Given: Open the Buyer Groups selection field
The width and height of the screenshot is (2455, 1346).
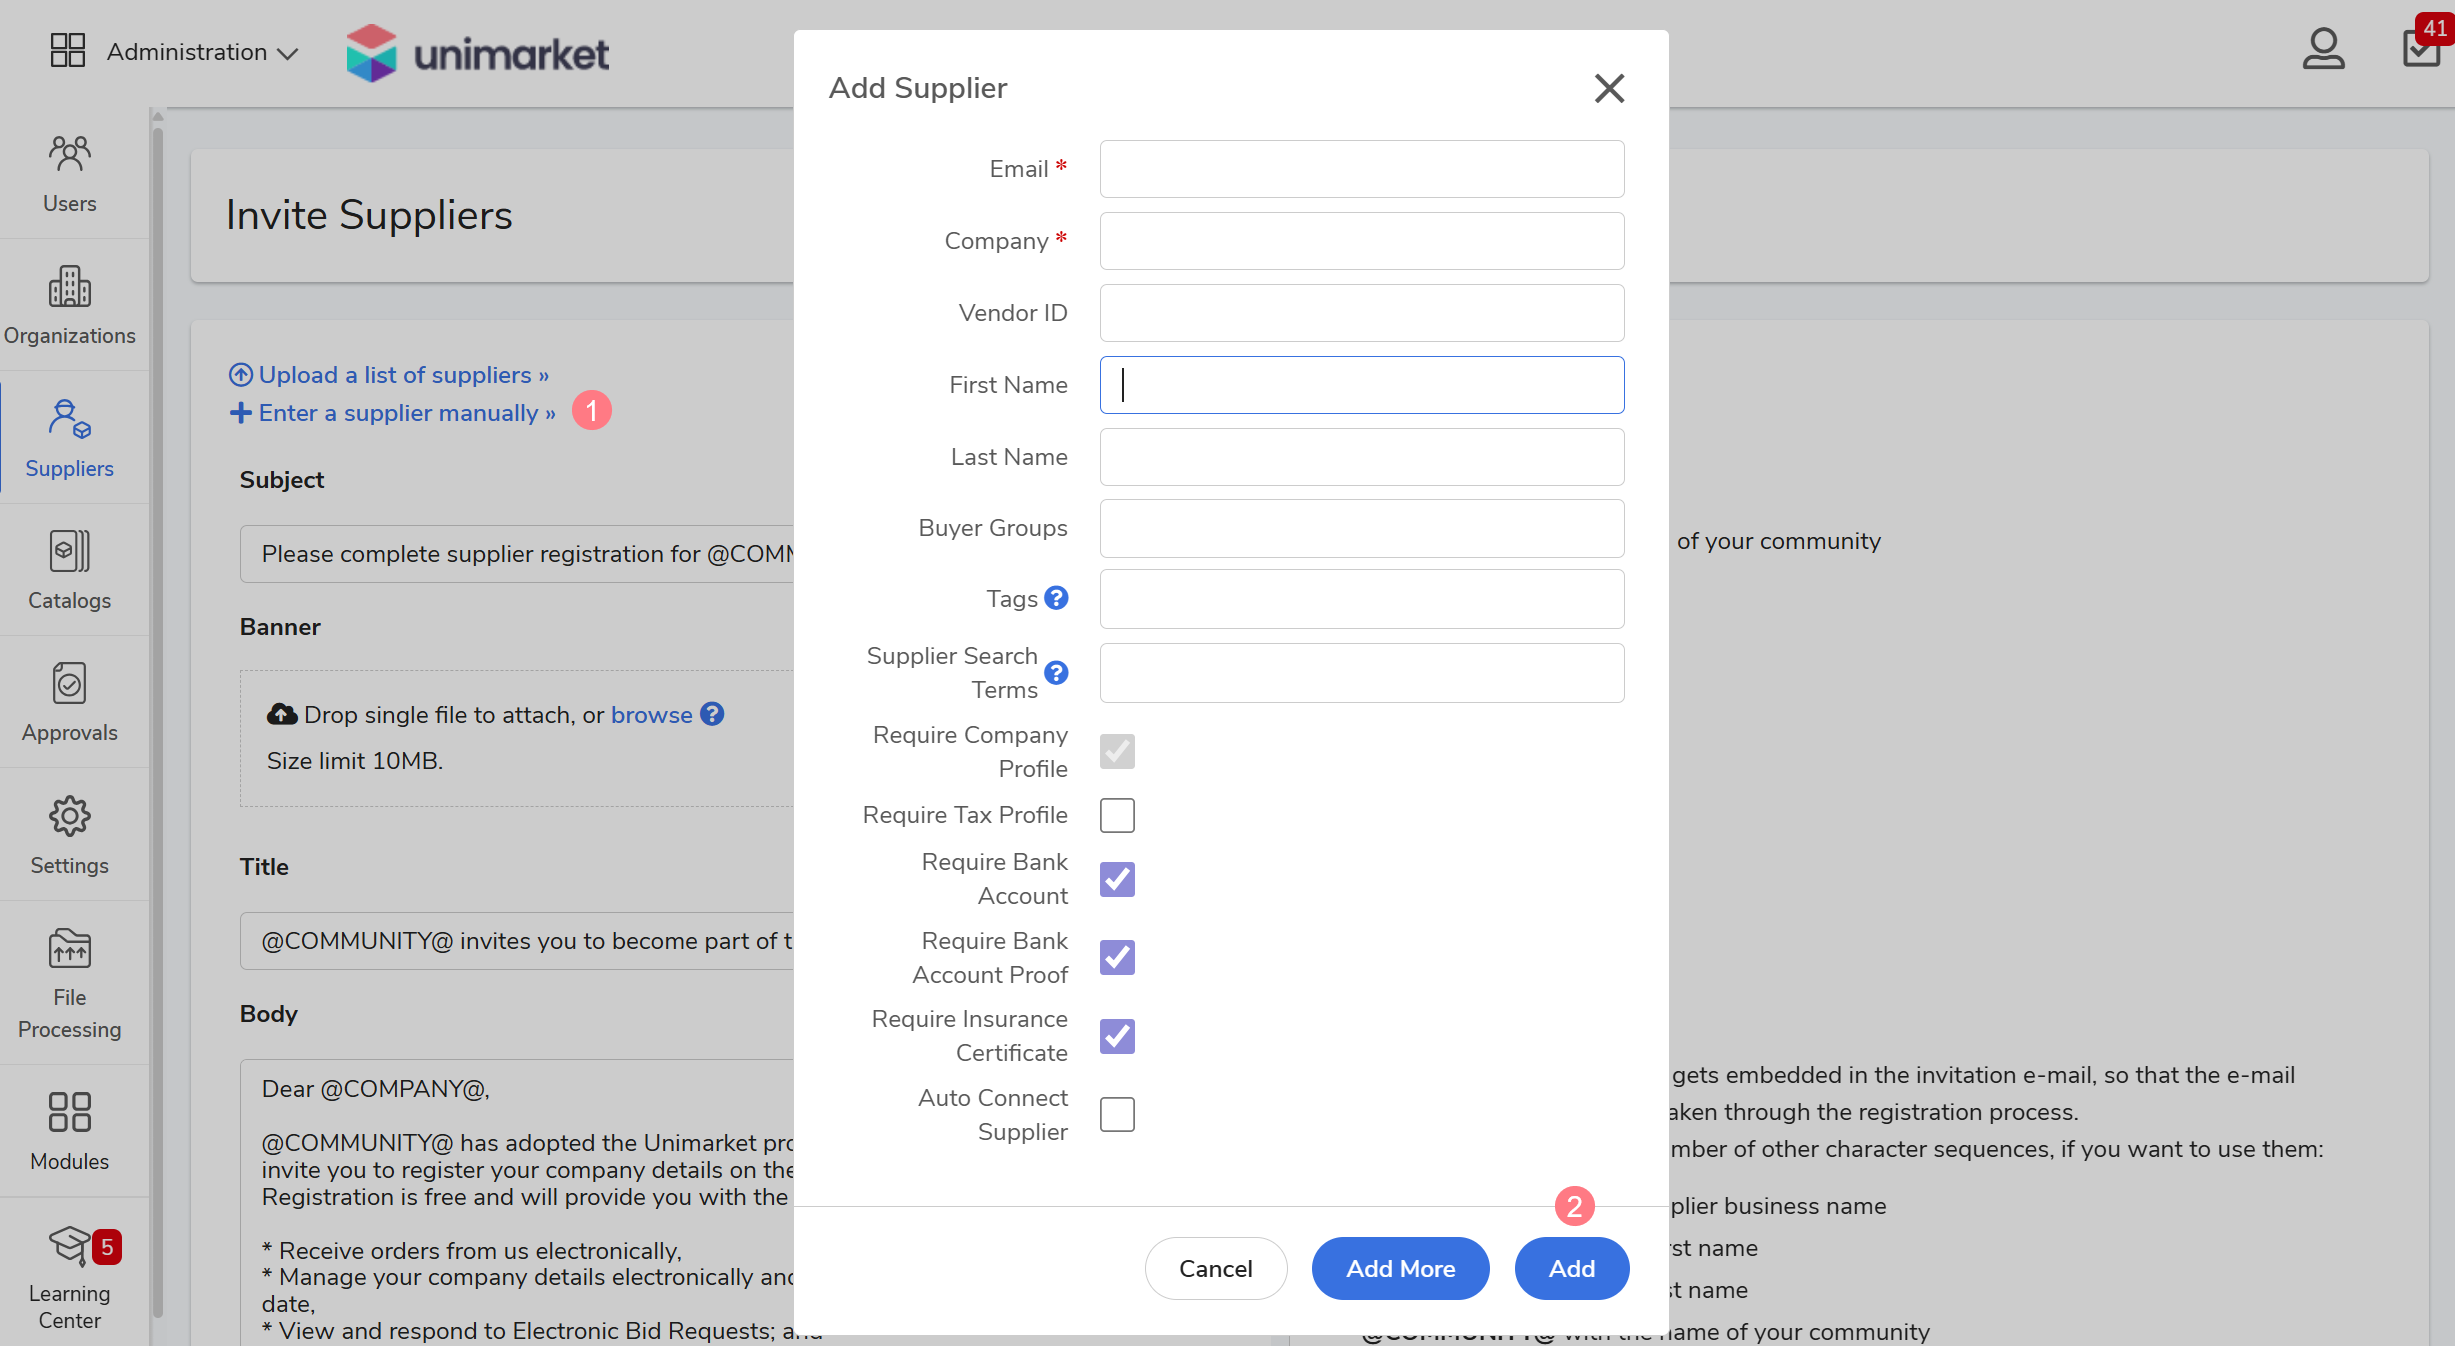Looking at the screenshot, I should point(1361,528).
